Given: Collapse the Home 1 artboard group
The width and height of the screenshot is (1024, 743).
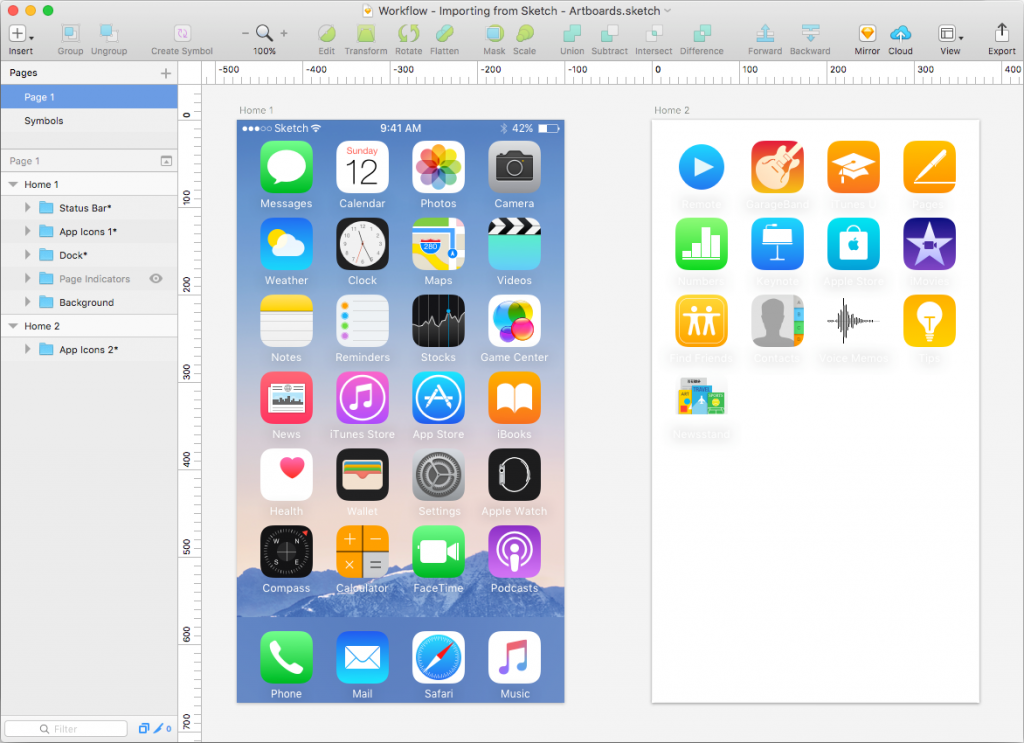Looking at the screenshot, I should pyautogui.click(x=13, y=185).
